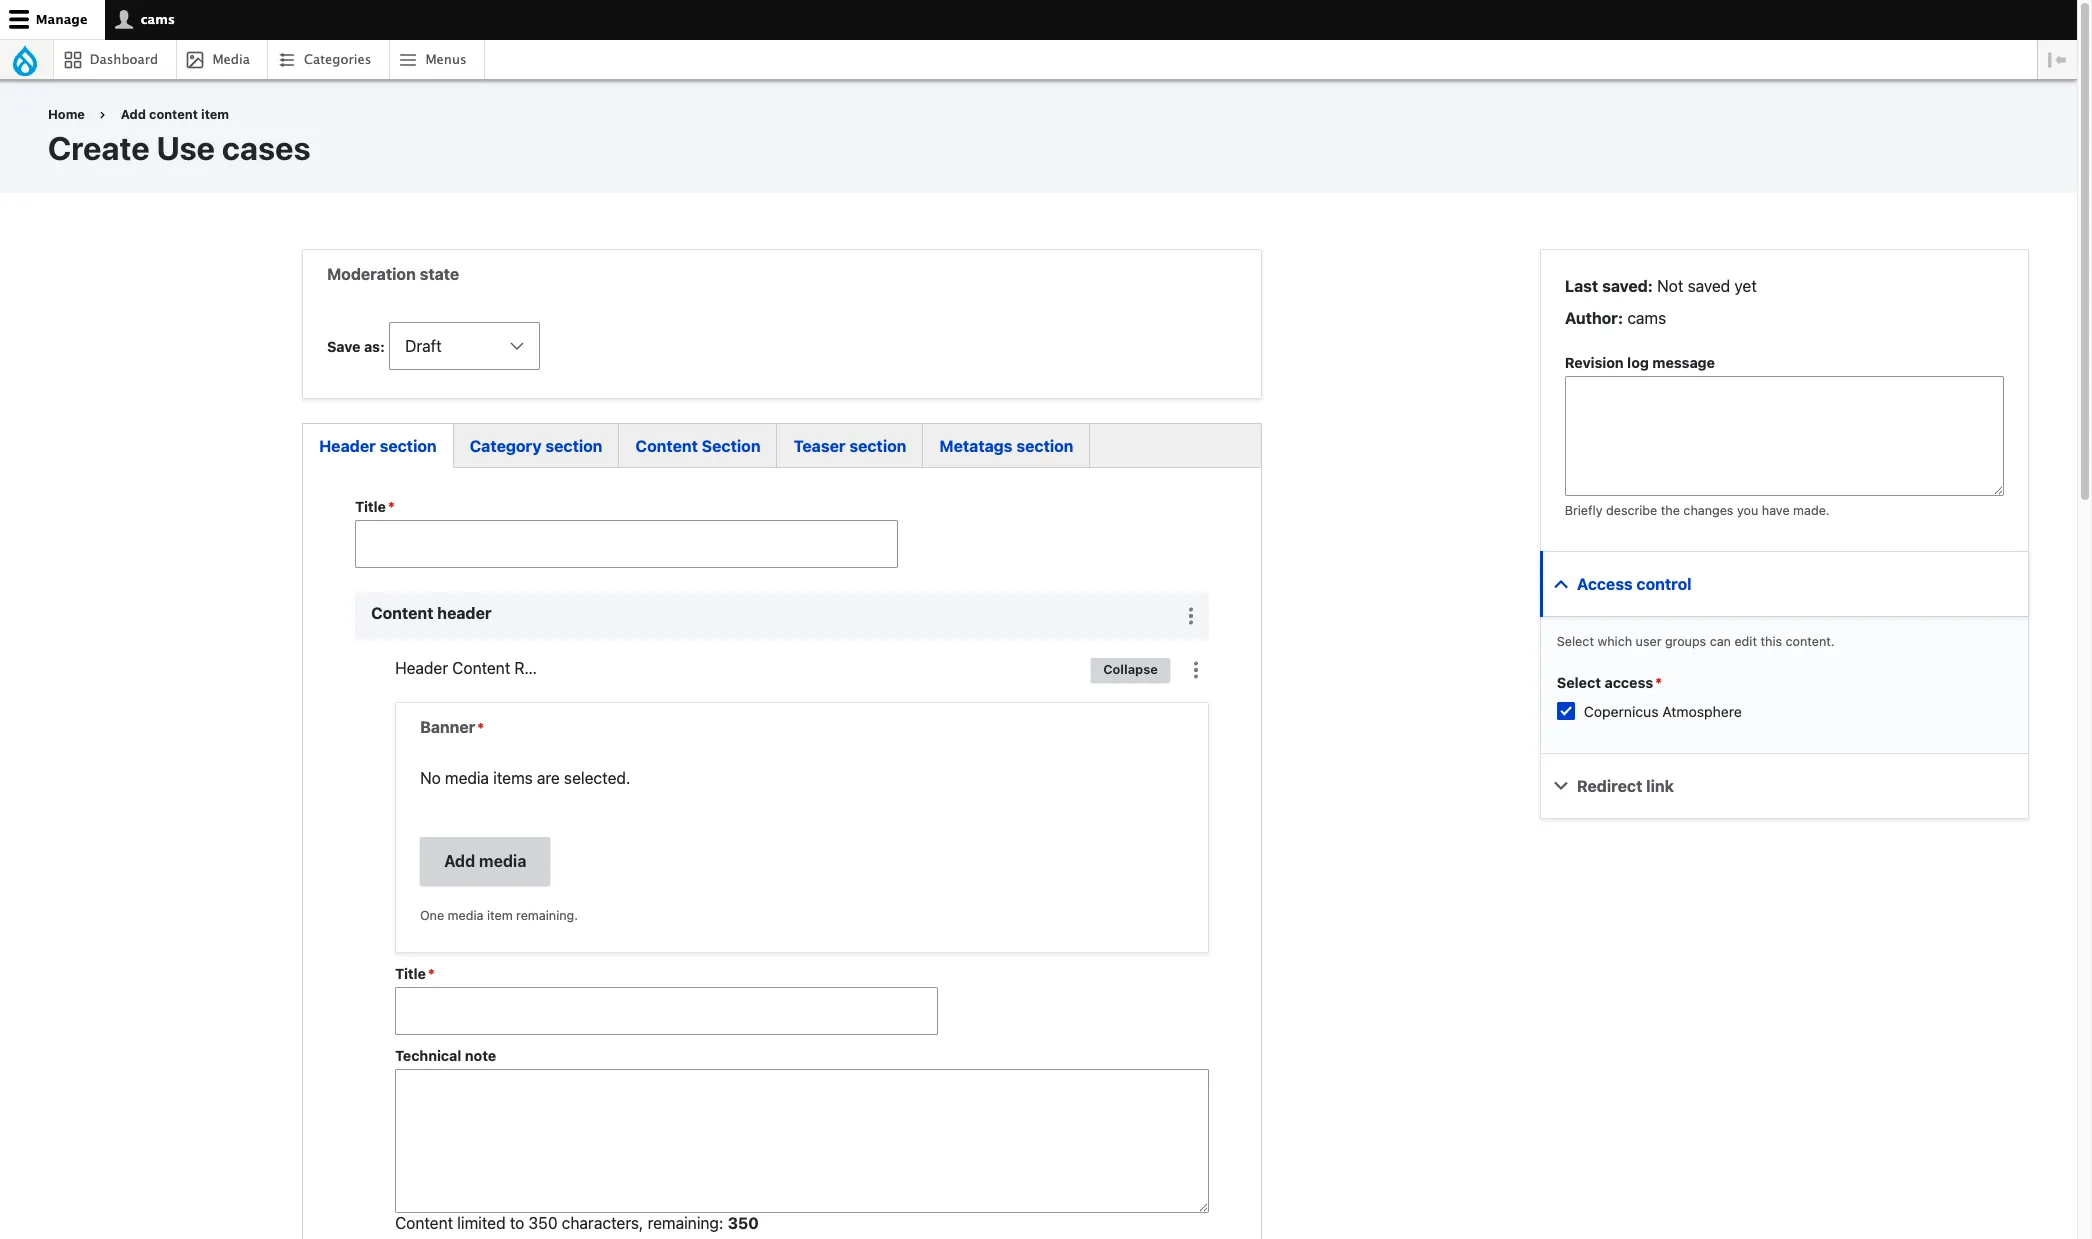
Task: Click the 'Create Use cases' page heading
Action: point(179,149)
